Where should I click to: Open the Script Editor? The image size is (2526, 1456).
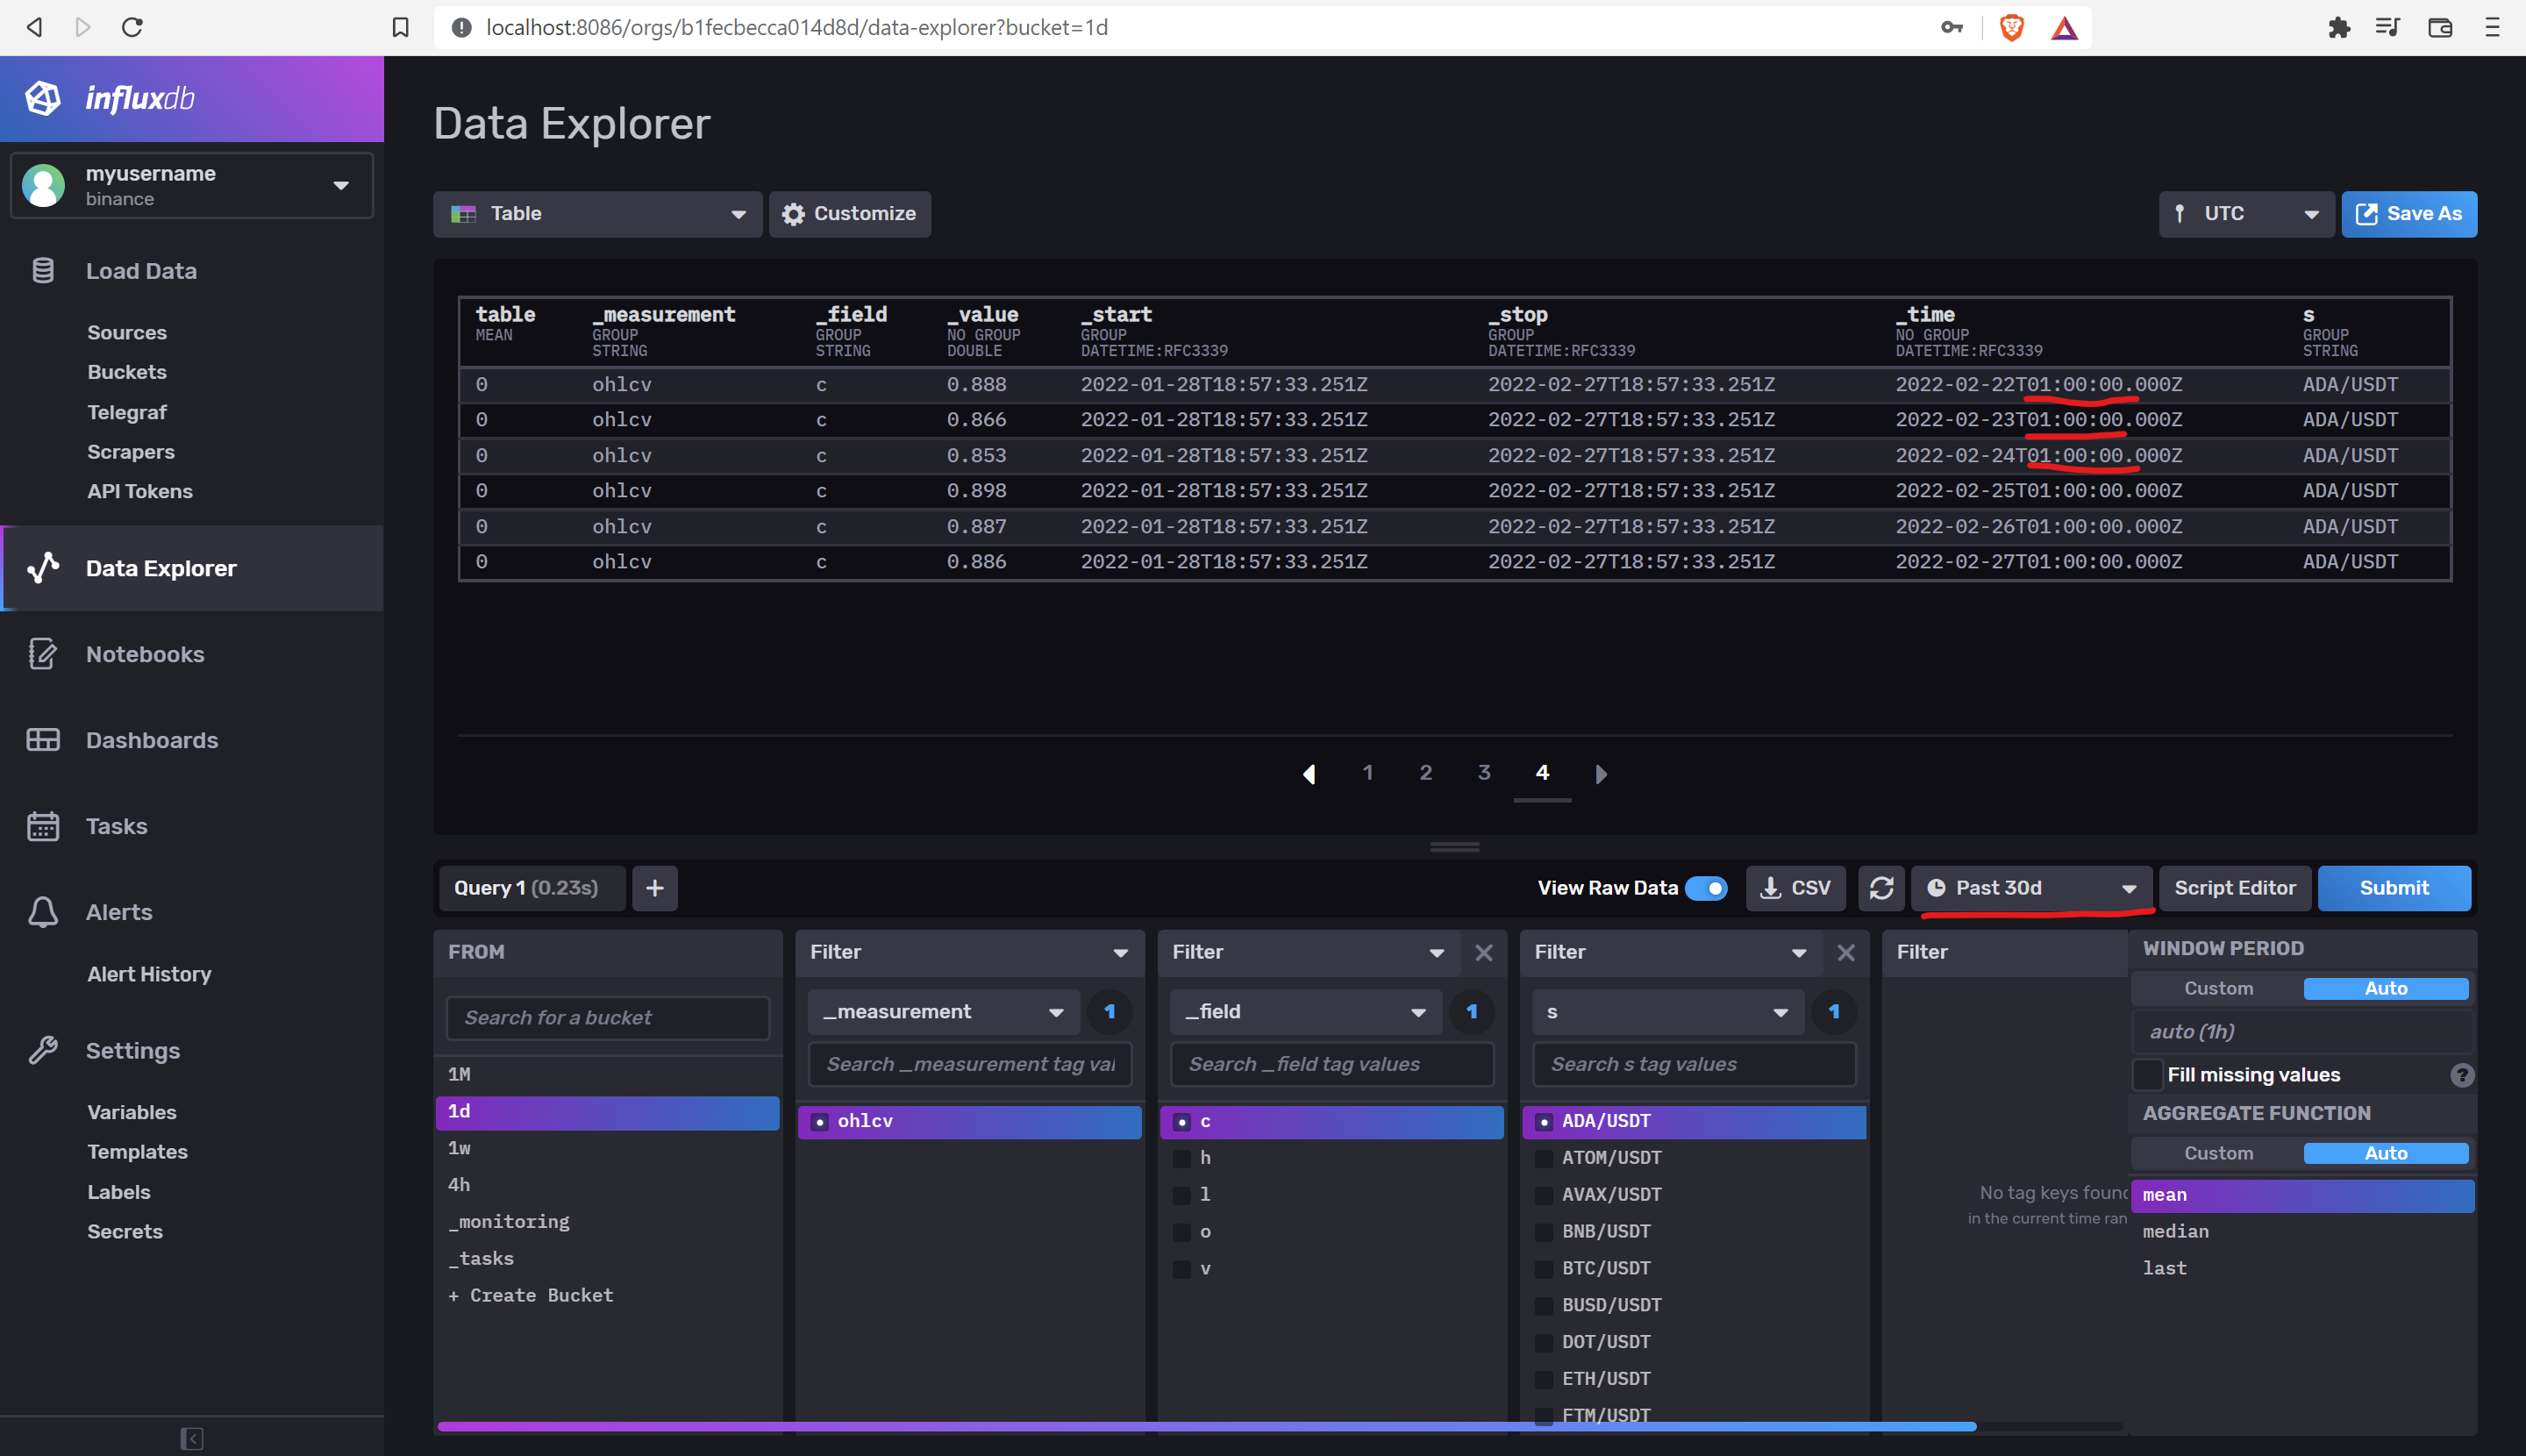[x=2235, y=888]
